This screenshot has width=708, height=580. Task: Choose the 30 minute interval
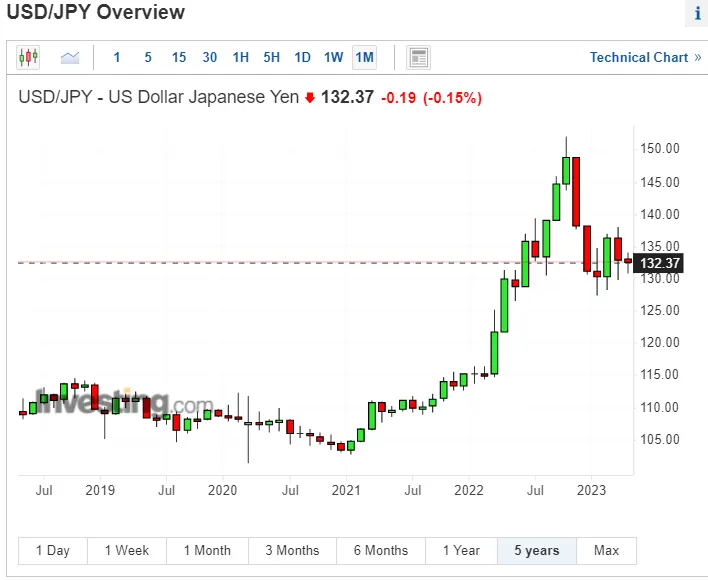pos(210,57)
